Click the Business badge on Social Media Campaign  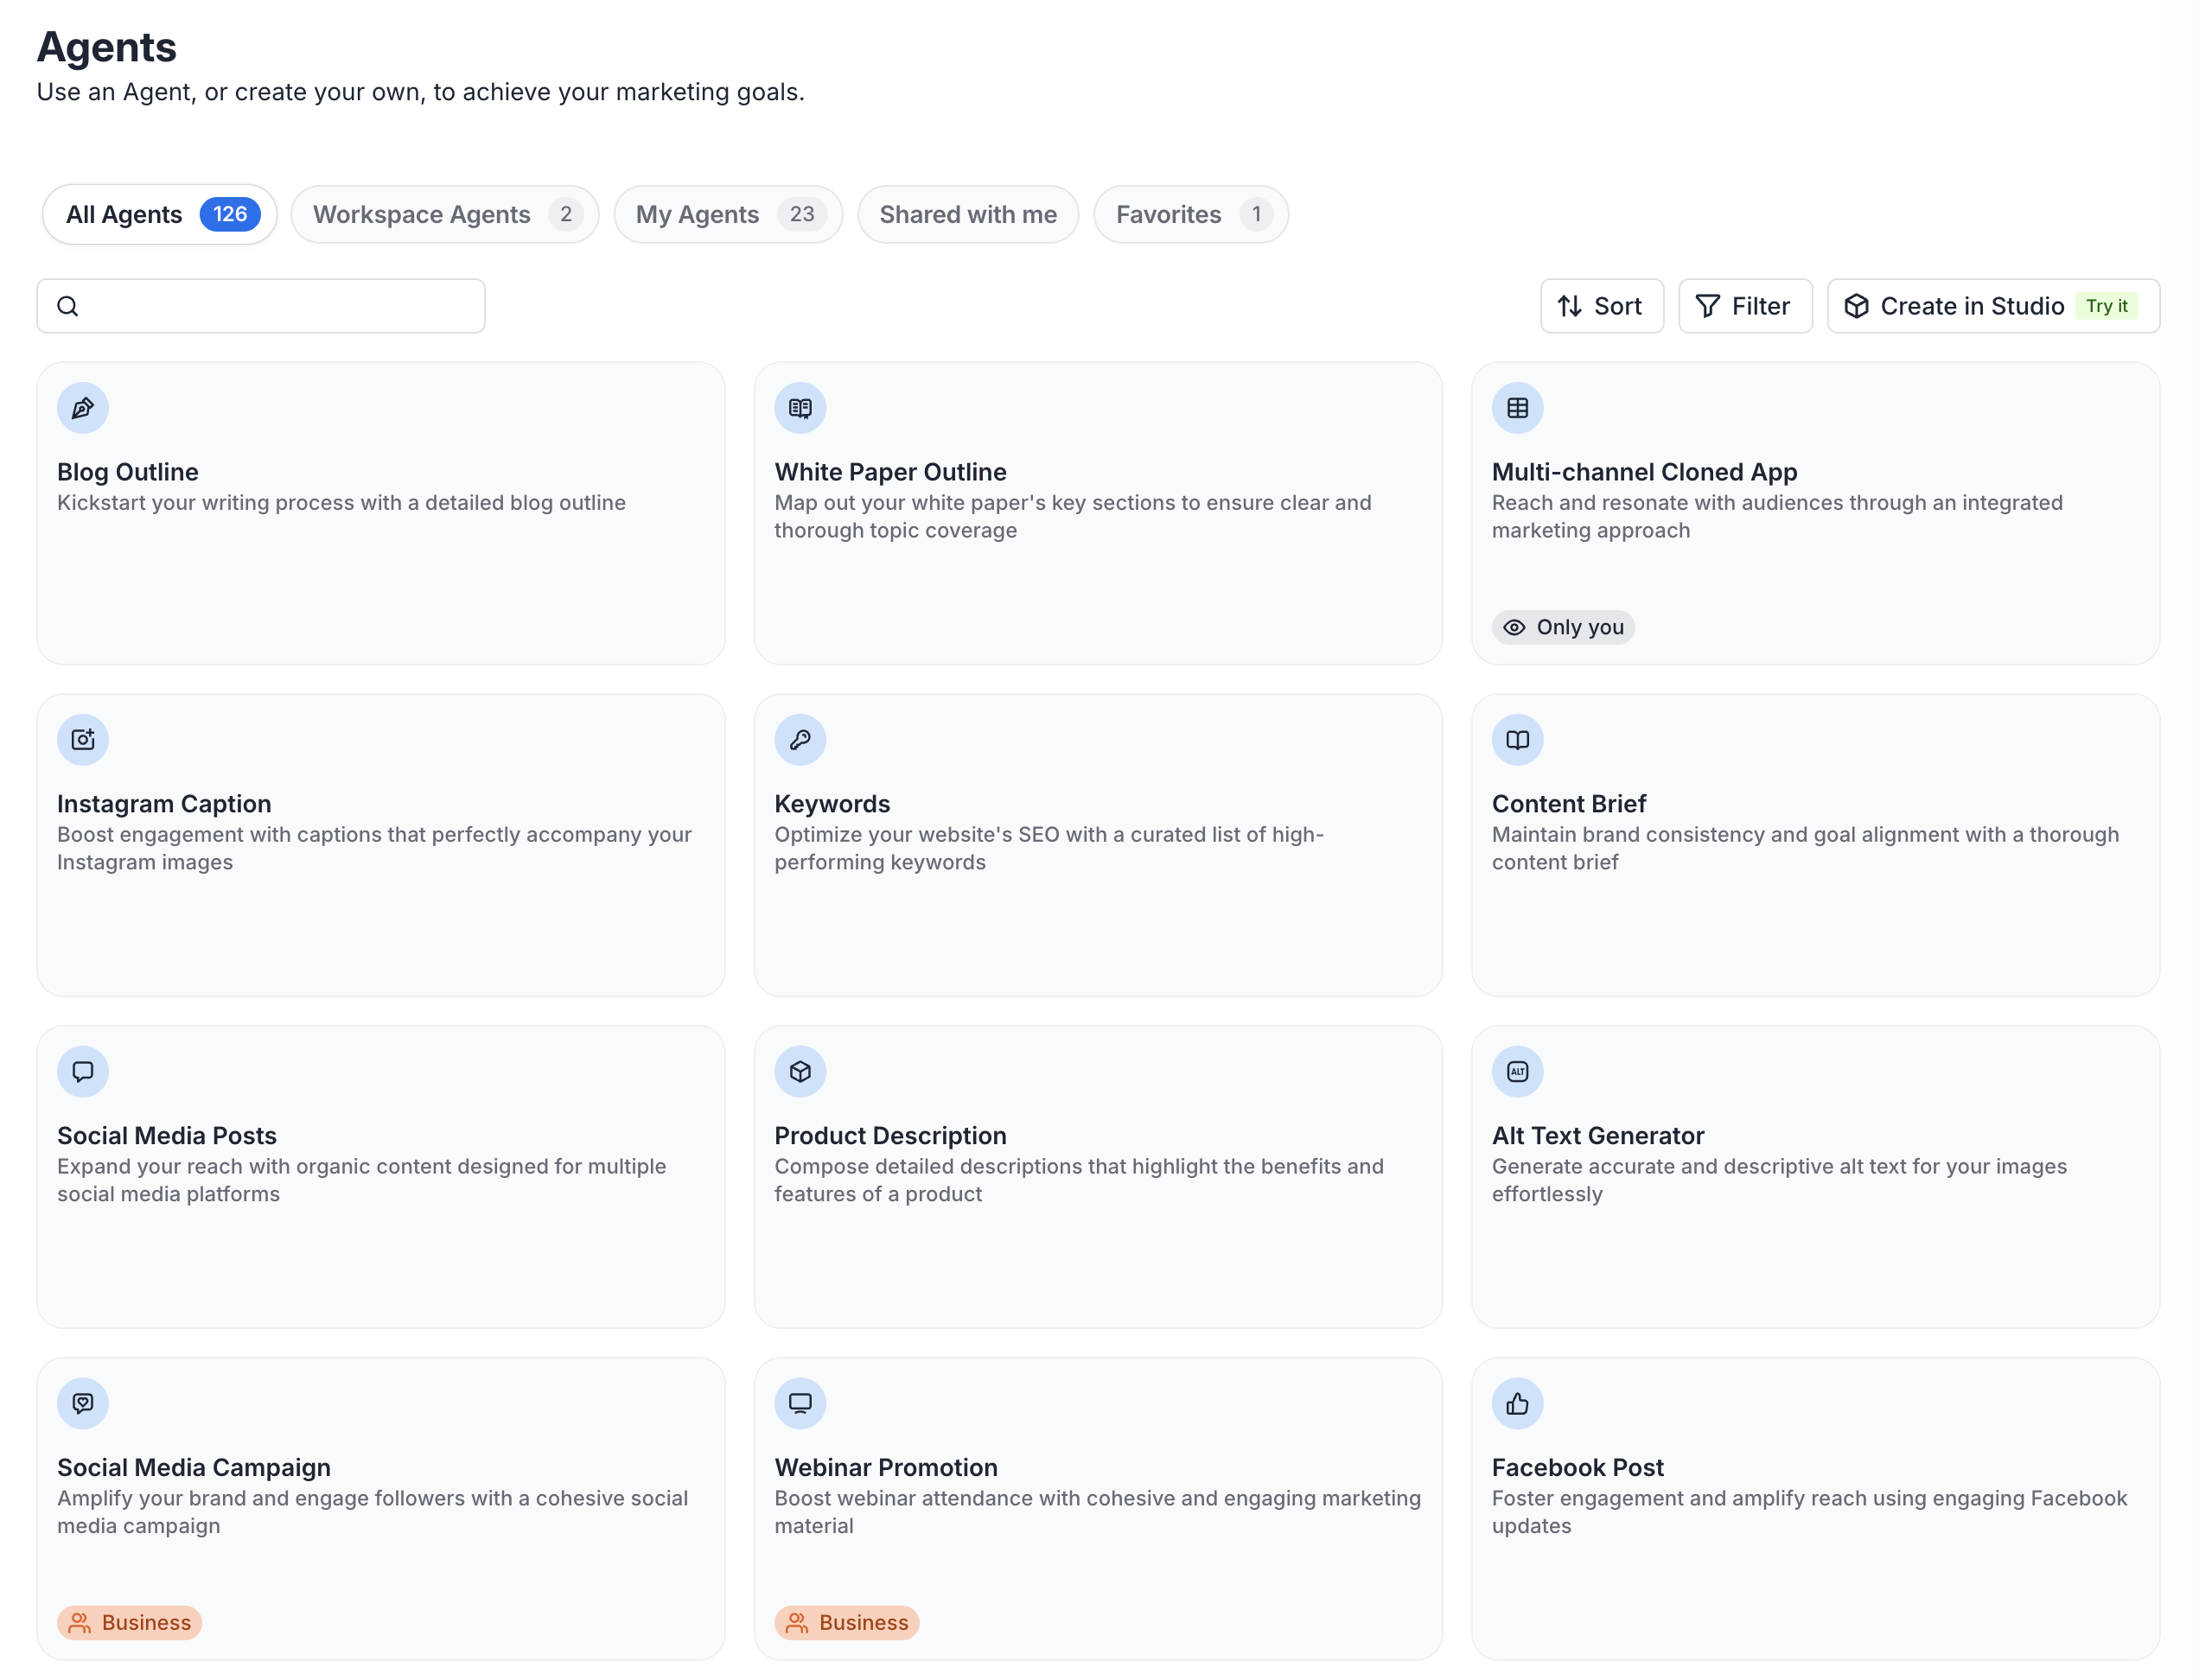coord(129,1622)
